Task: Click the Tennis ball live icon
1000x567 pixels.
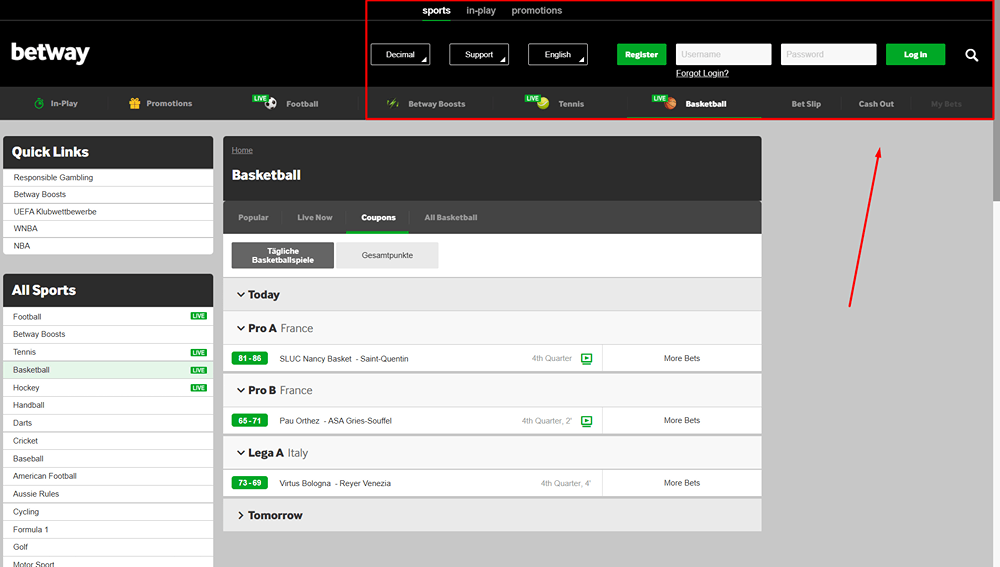Action: tap(537, 101)
